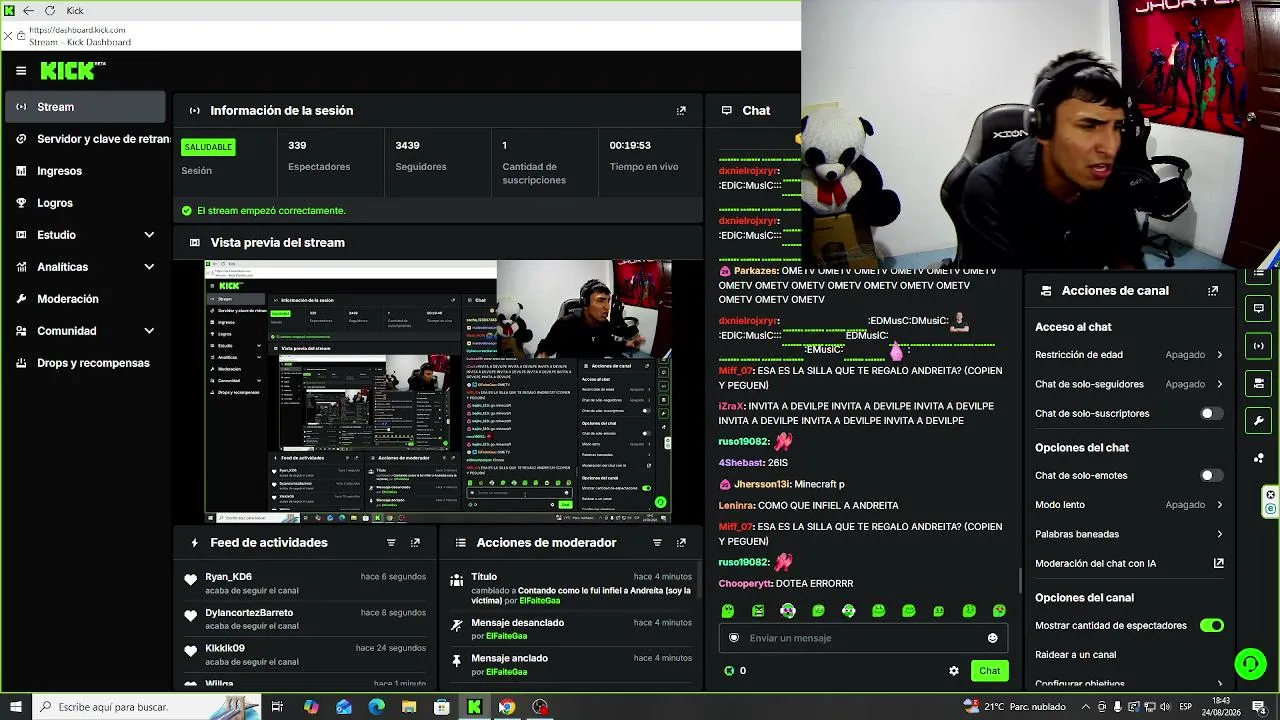Open Ryan_KD6 profile in activity feed
This screenshot has width=1280, height=720.
[x=228, y=577]
